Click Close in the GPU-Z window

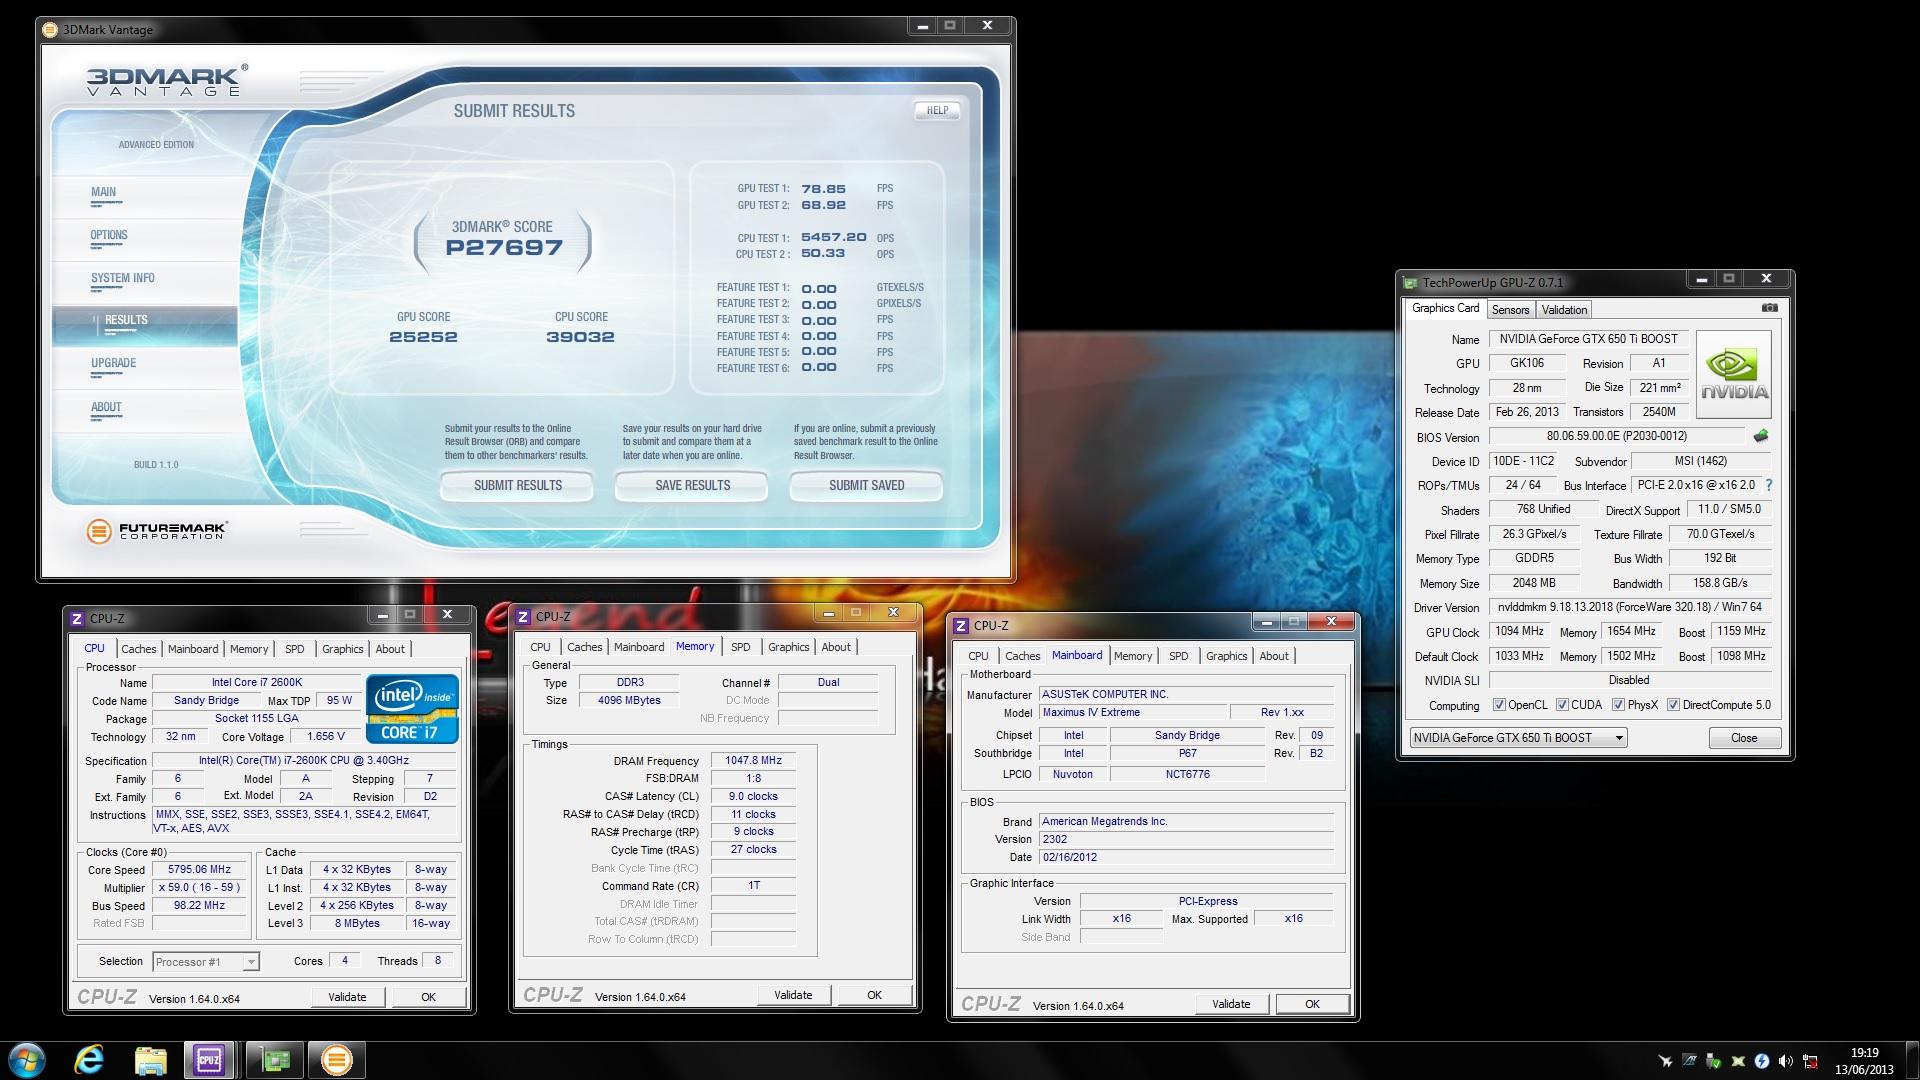point(1744,738)
